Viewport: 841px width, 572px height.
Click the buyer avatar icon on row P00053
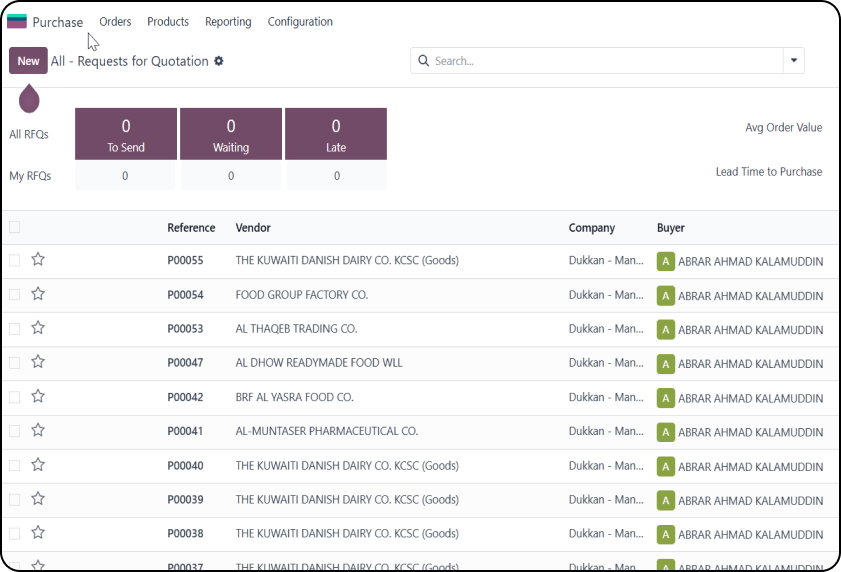pyautogui.click(x=666, y=329)
